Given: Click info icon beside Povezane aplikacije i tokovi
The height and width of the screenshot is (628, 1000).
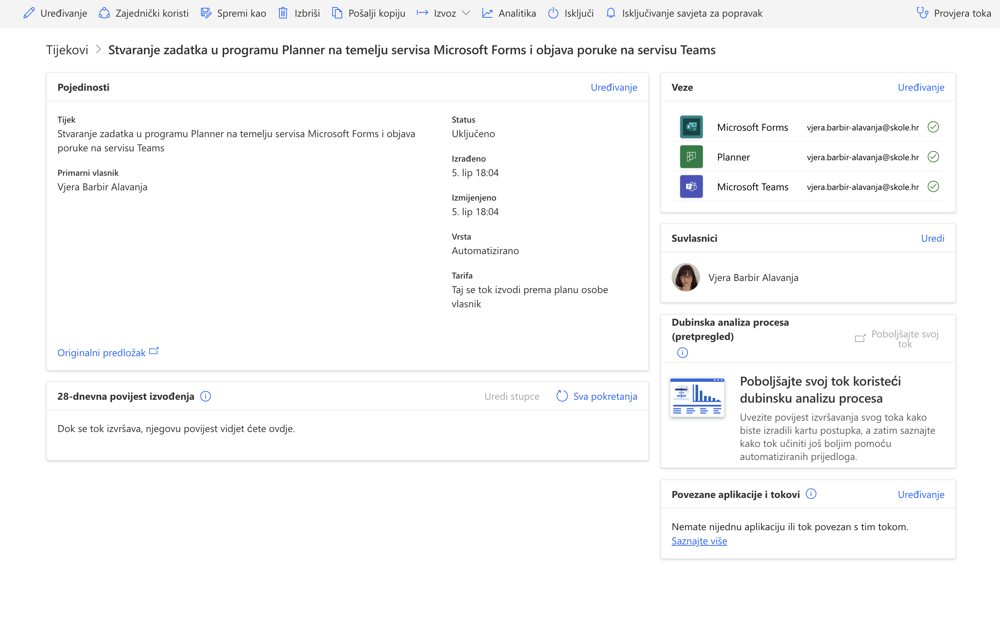Looking at the screenshot, I should click(x=811, y=494).
